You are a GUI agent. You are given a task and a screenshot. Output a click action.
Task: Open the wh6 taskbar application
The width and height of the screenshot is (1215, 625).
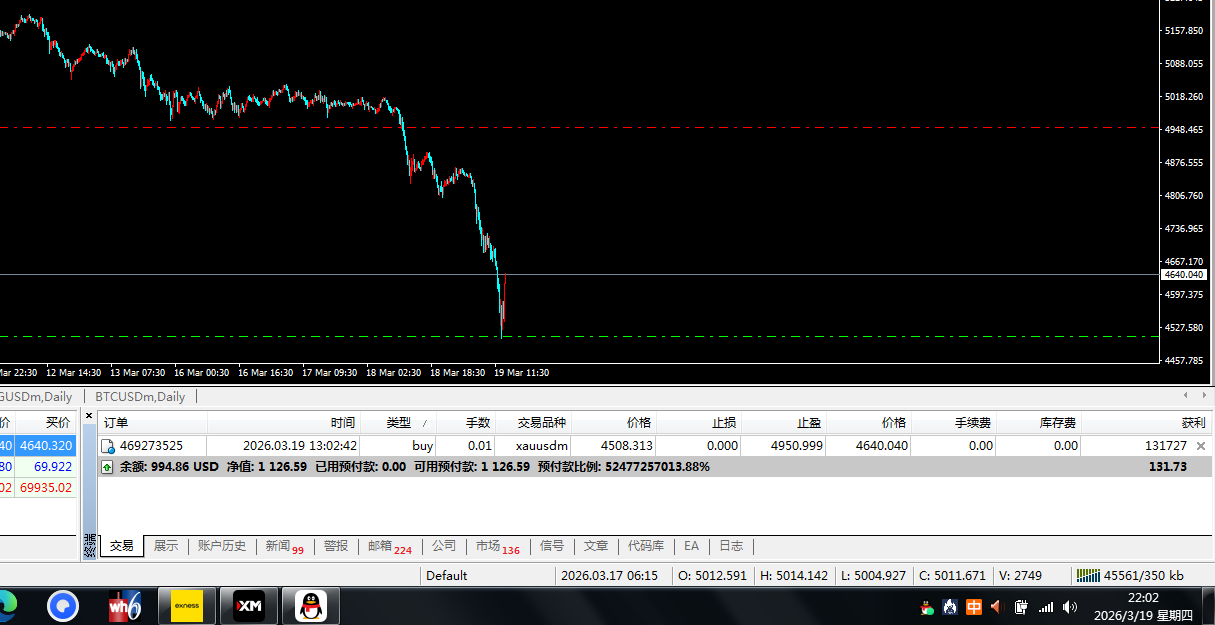pos(125,606)
